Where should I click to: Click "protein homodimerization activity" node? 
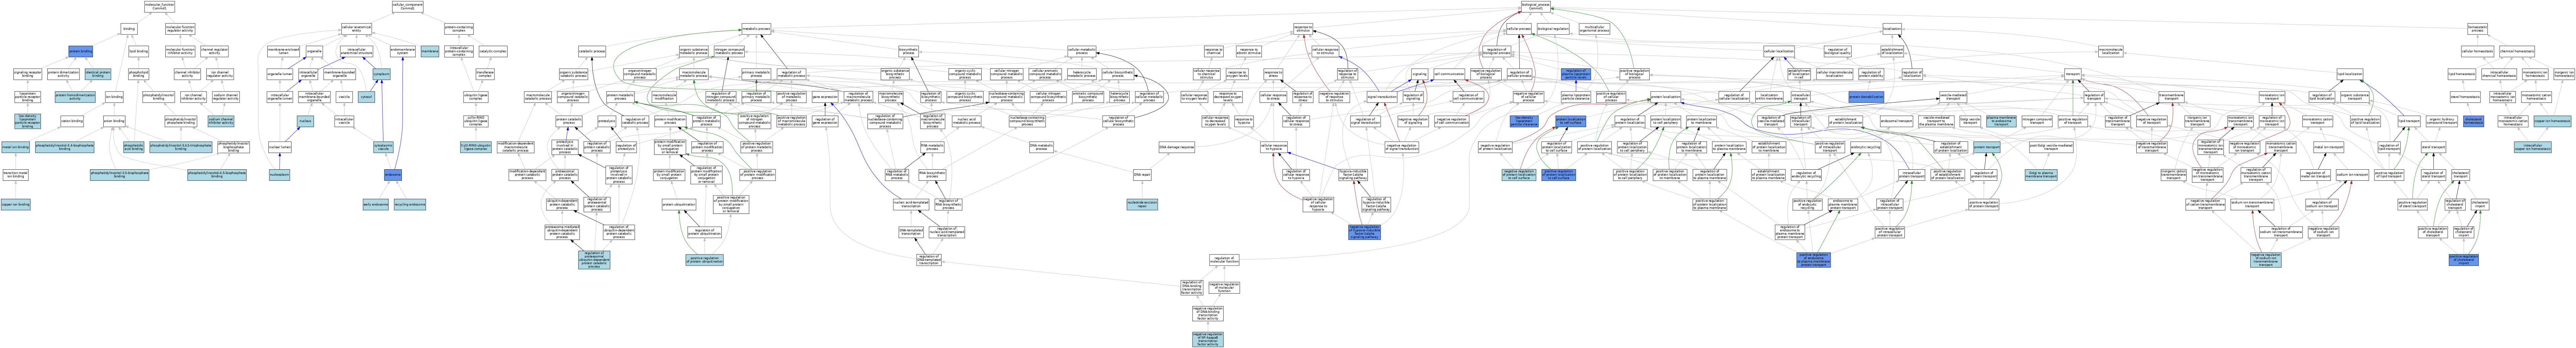[75, 97]
